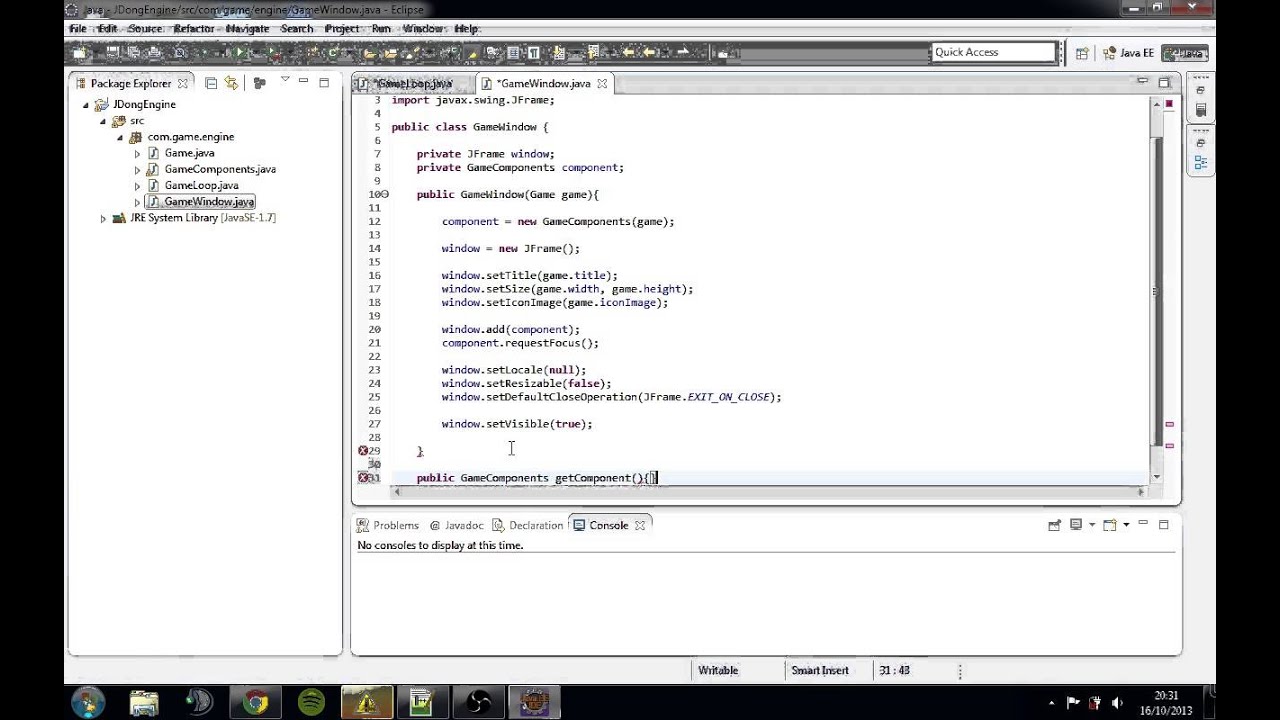
Task: Toggle Link with Editor in Package Explorer
Action: (231, 83)
